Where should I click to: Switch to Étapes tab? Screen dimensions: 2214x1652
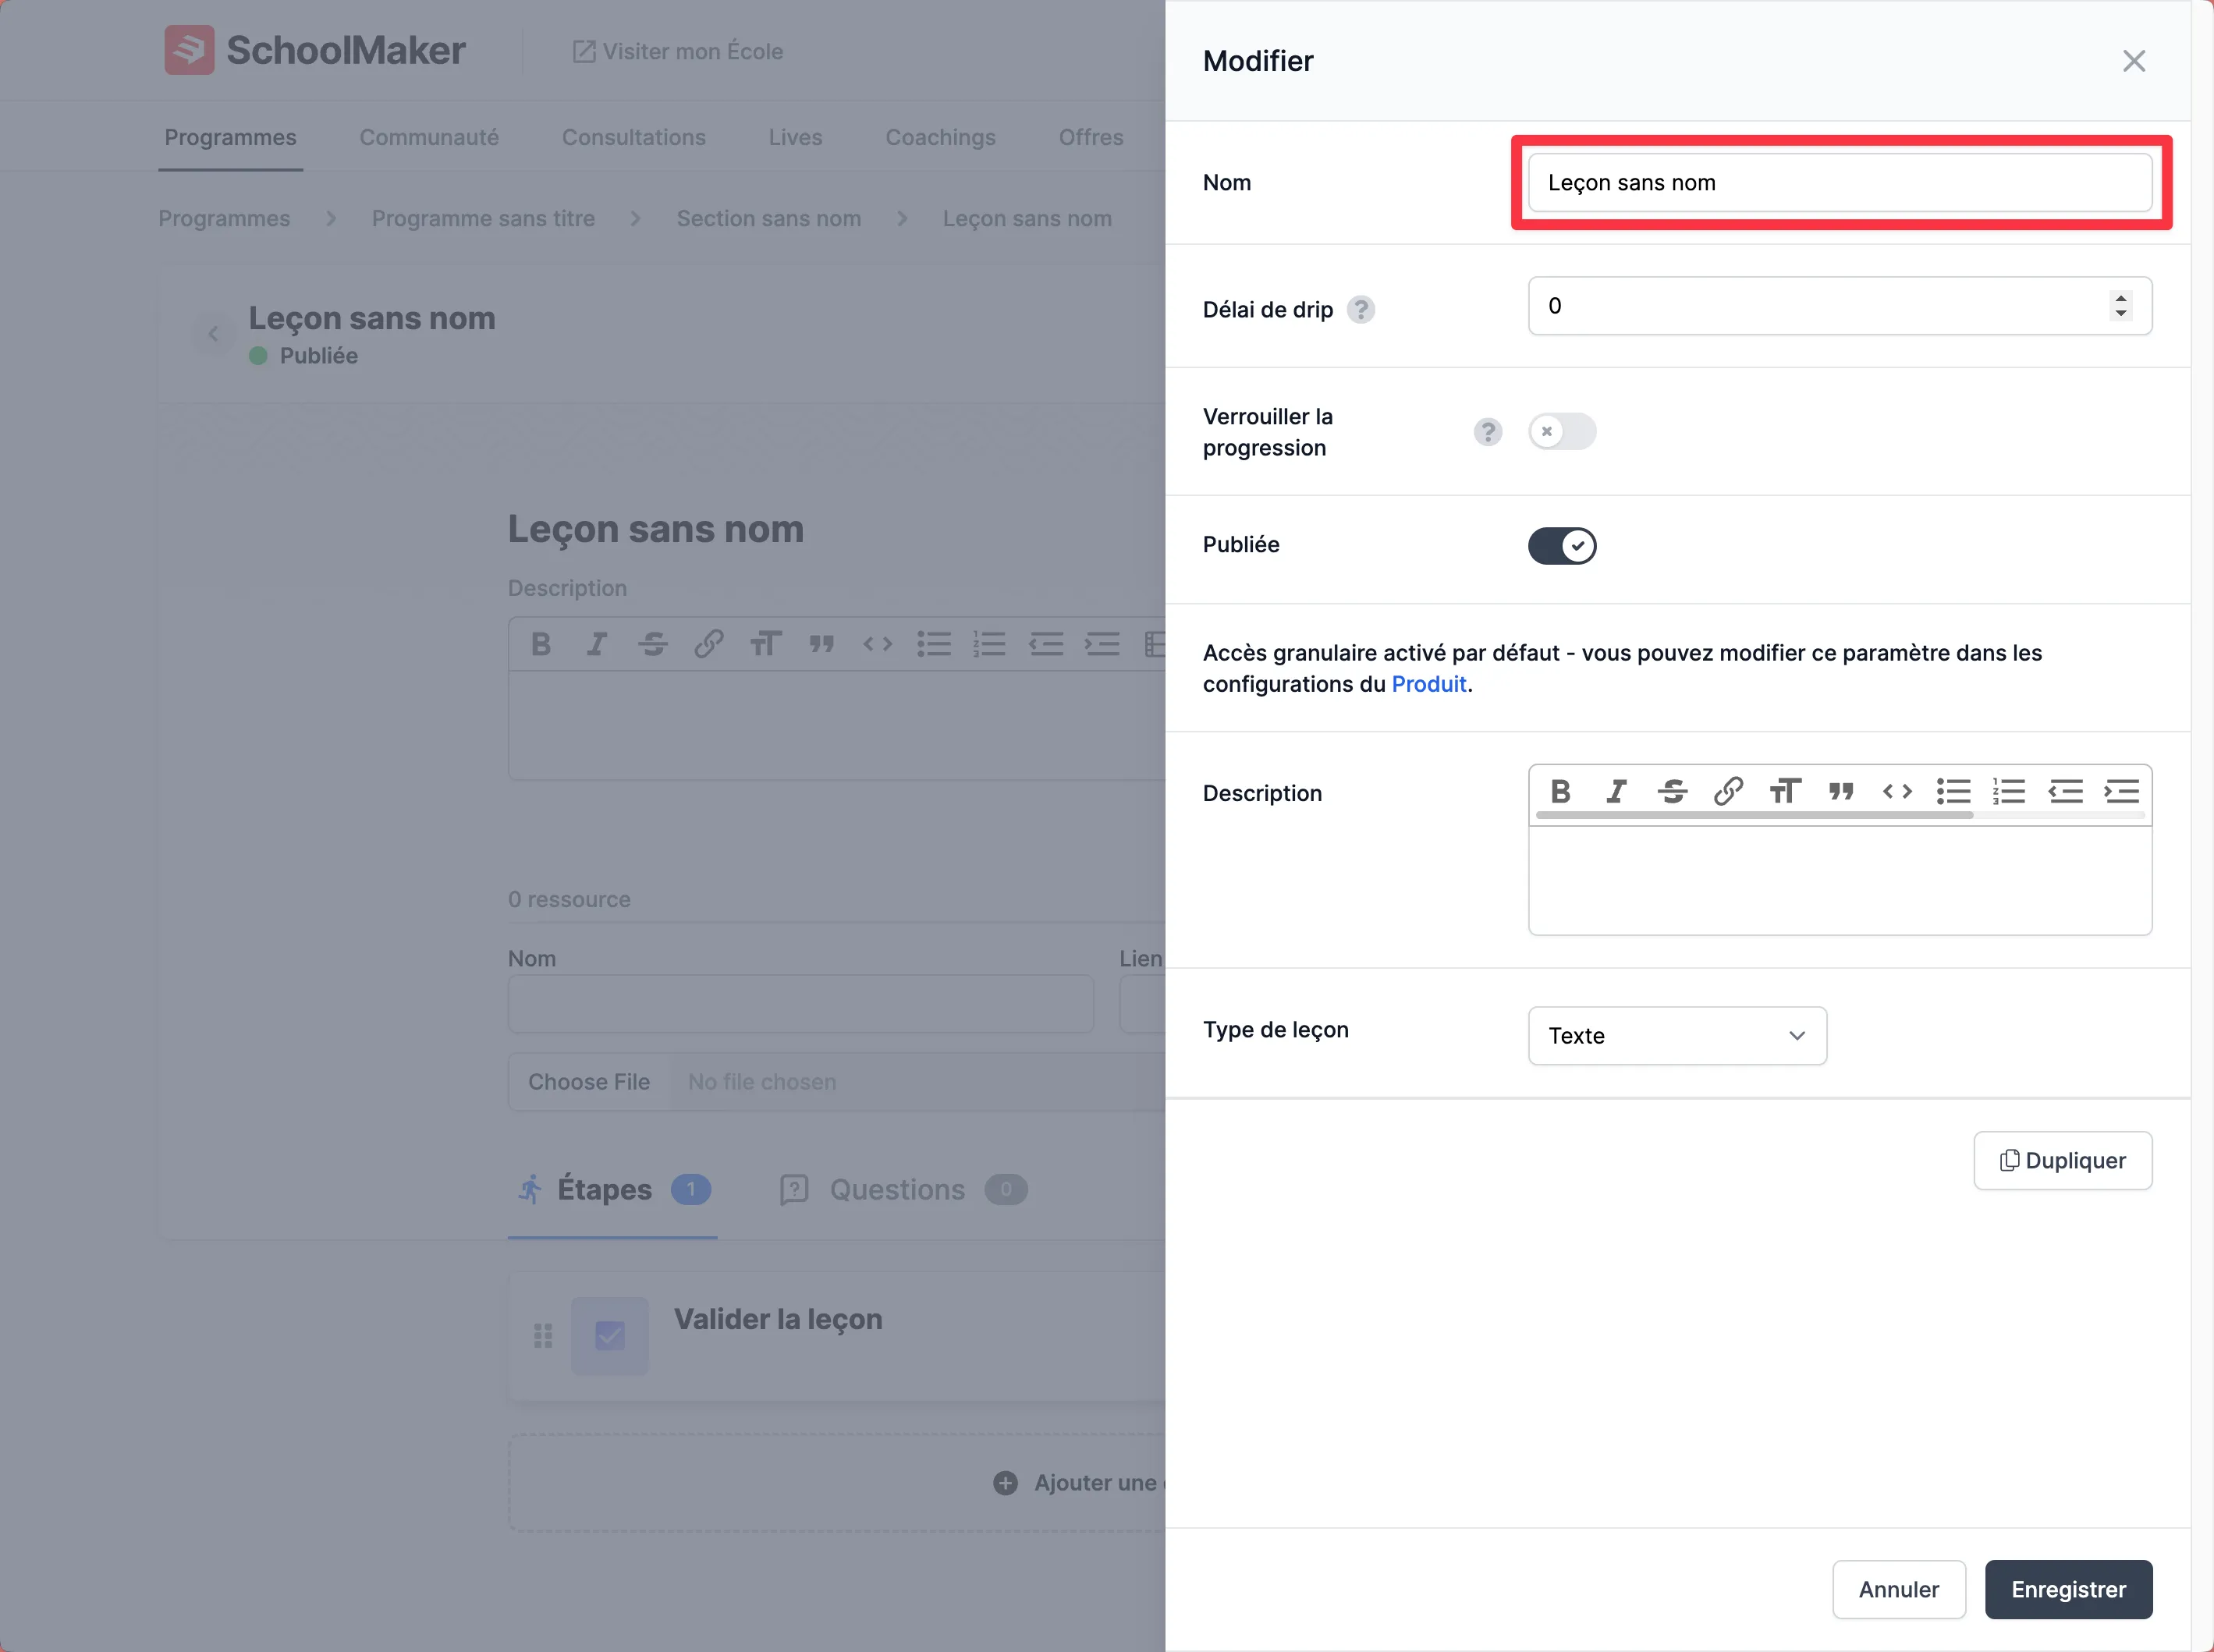click(x=613, y=1190)
